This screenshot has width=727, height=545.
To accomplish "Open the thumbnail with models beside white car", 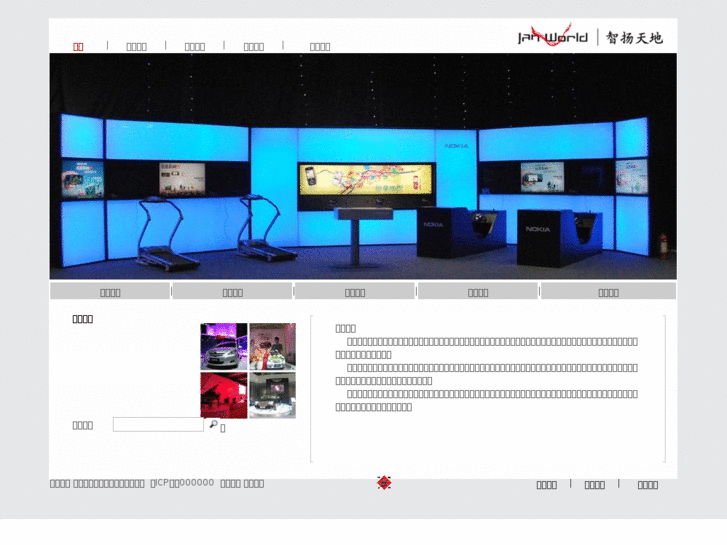I will click(x=273, y=346).
